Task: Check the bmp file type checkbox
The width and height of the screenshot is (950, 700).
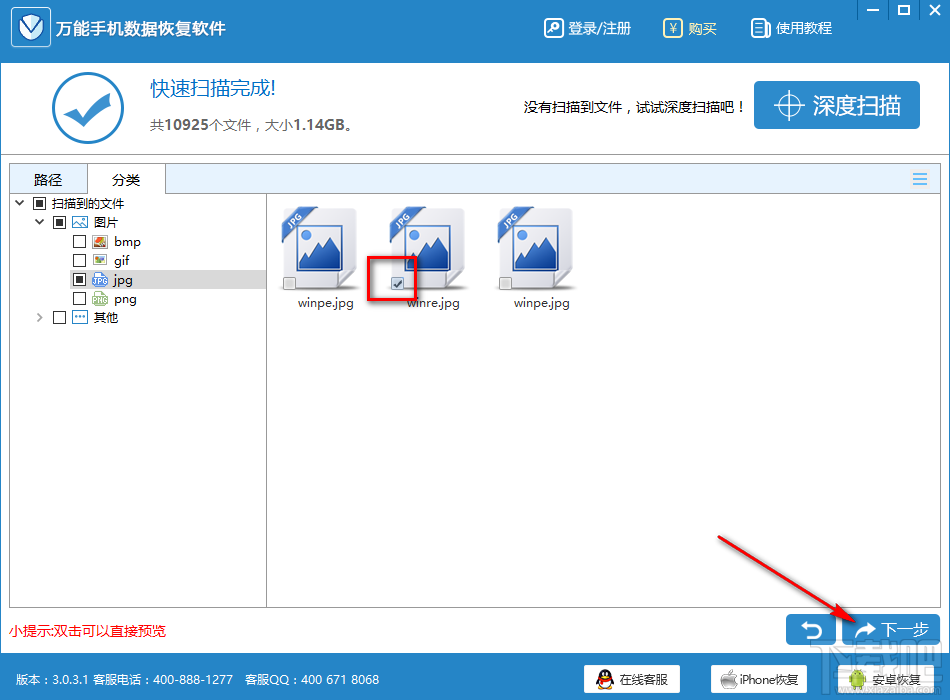Action: click(x=79, y=241)
